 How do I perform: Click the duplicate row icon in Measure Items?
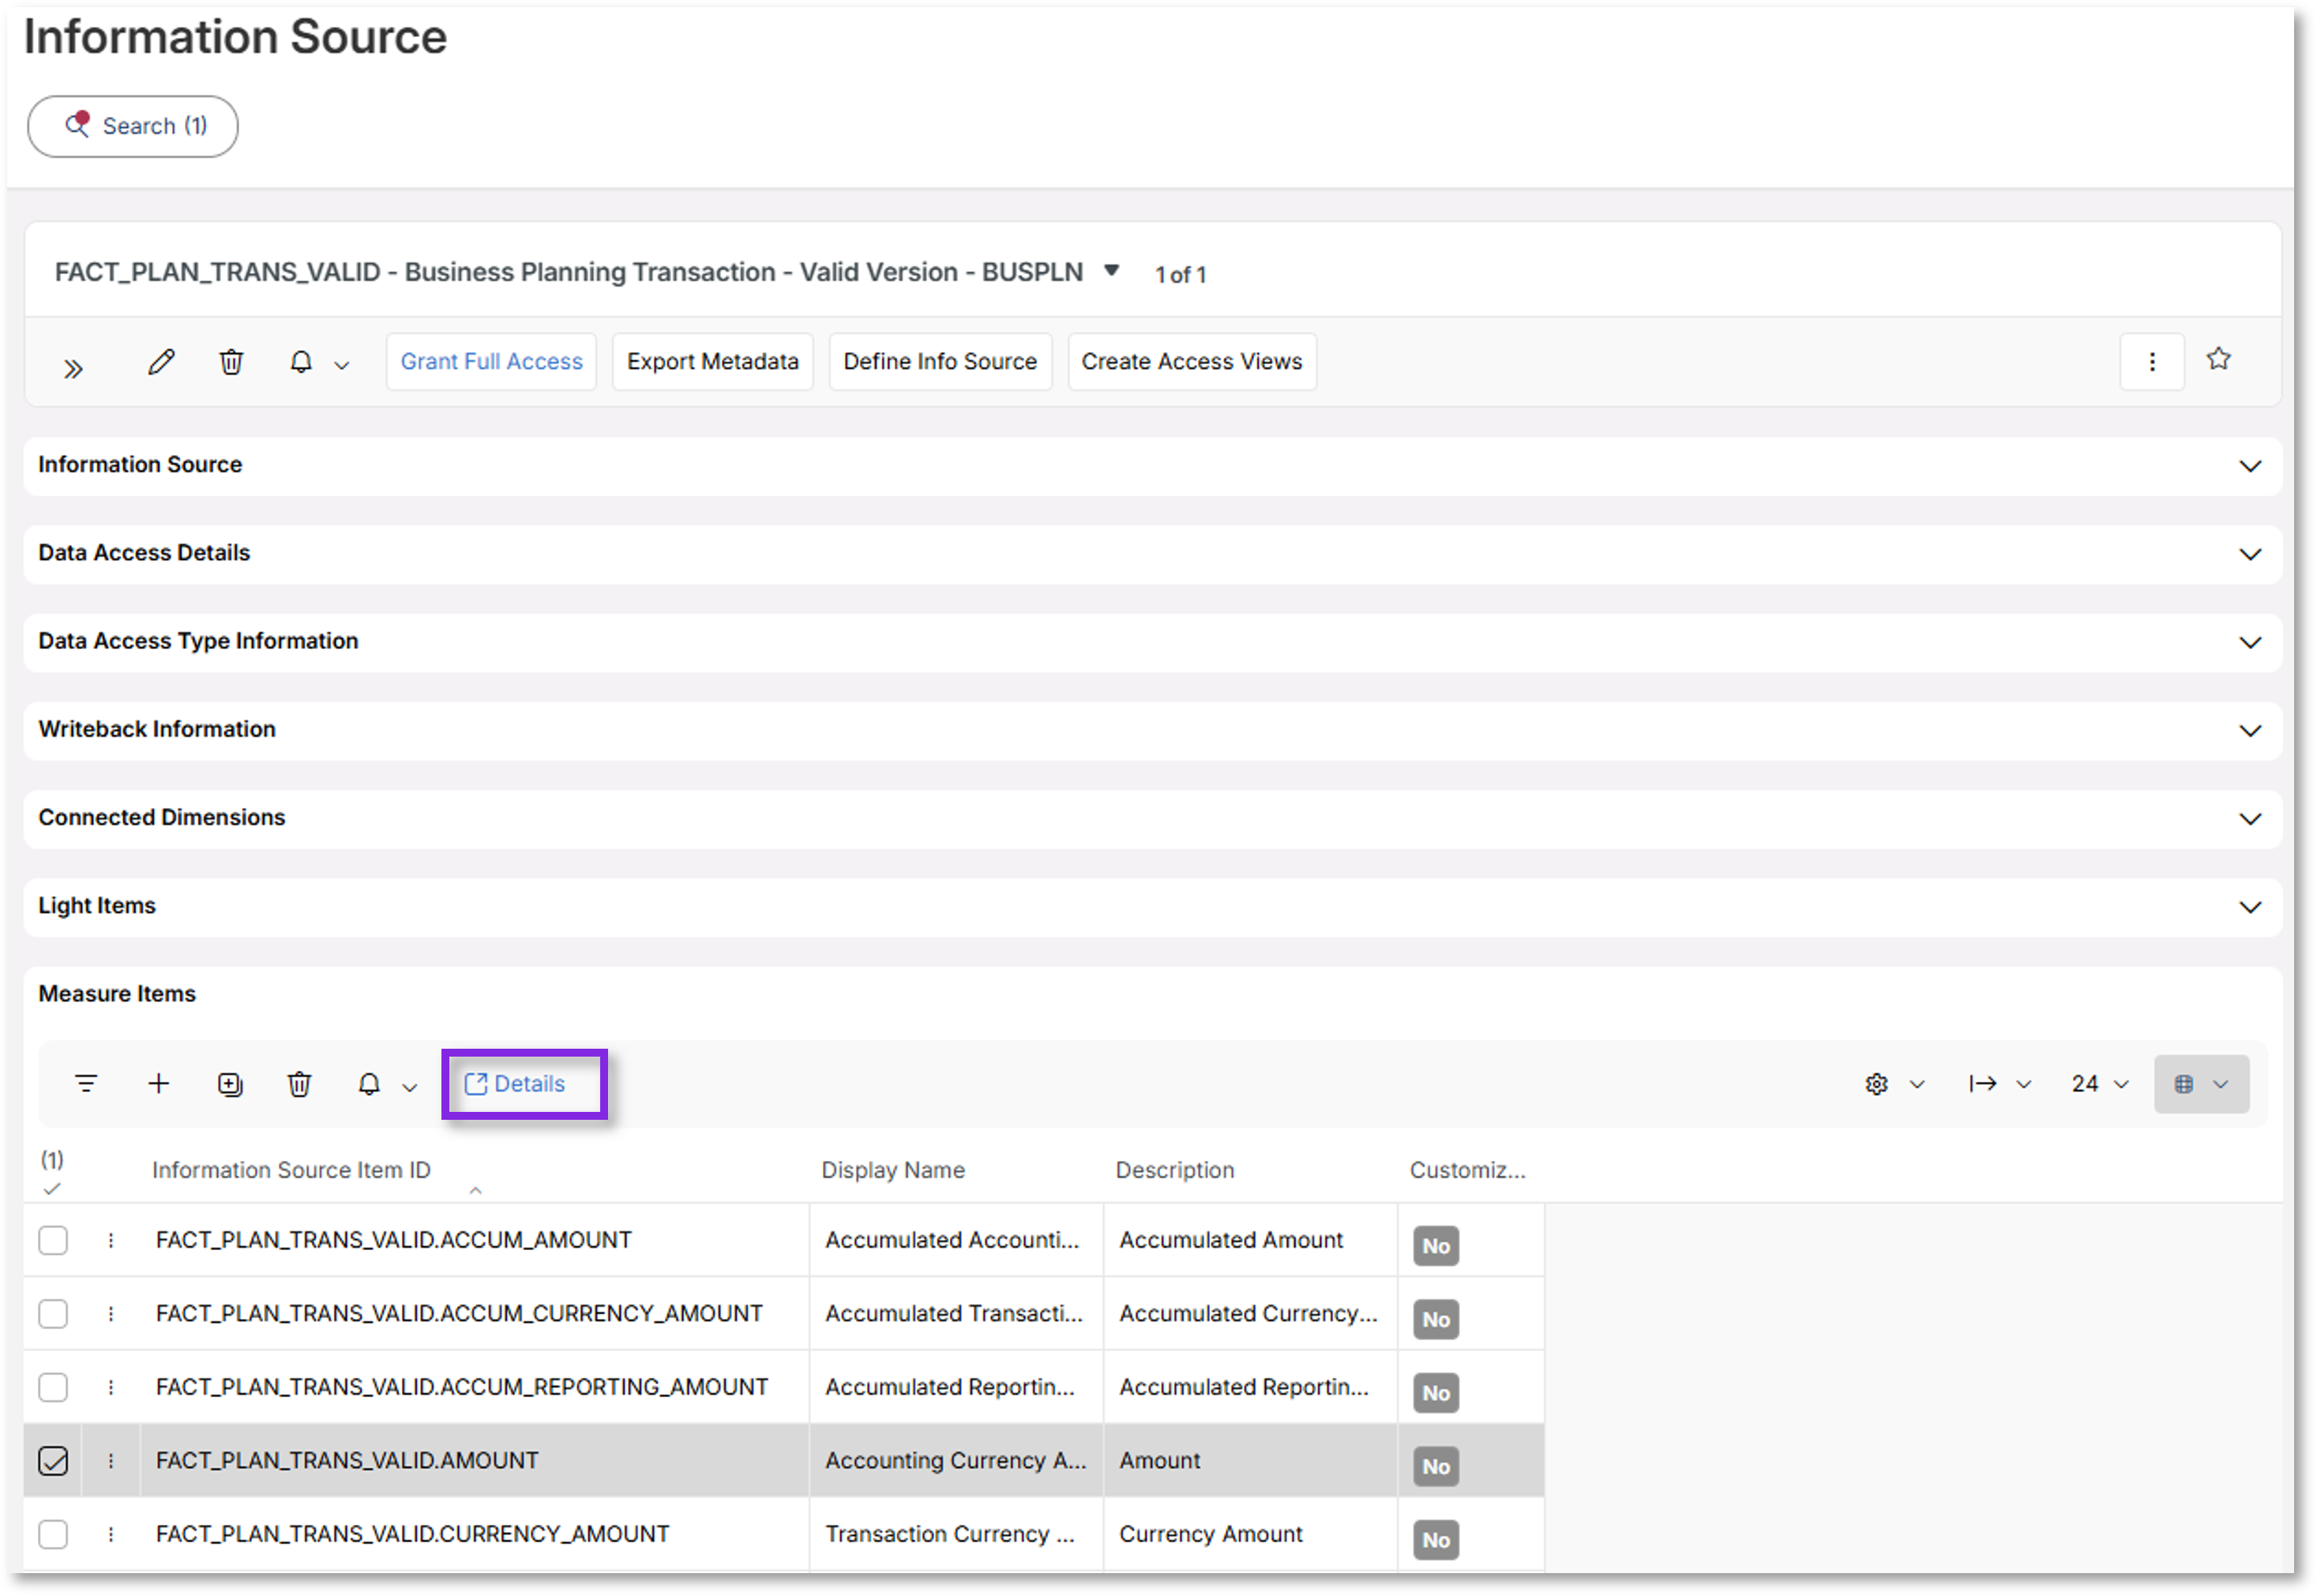tap(230, 1083)
